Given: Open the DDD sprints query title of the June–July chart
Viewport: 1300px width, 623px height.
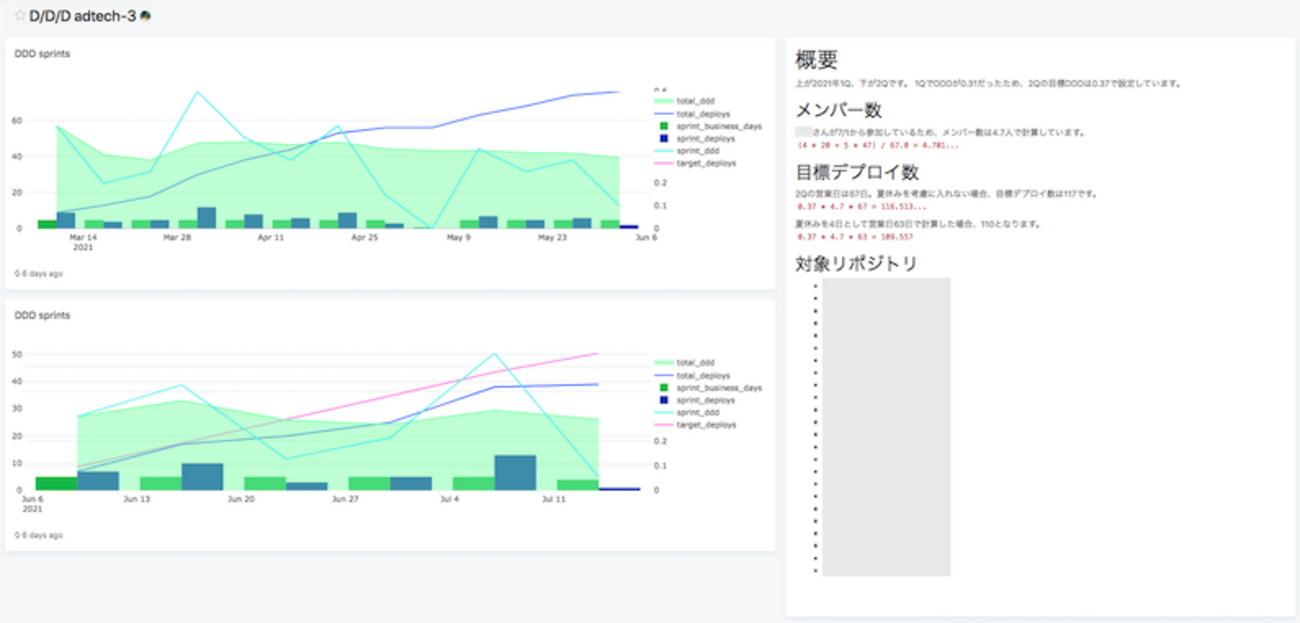Looking at the screenshot, I should pyautogui.click(x=42, y=315).
